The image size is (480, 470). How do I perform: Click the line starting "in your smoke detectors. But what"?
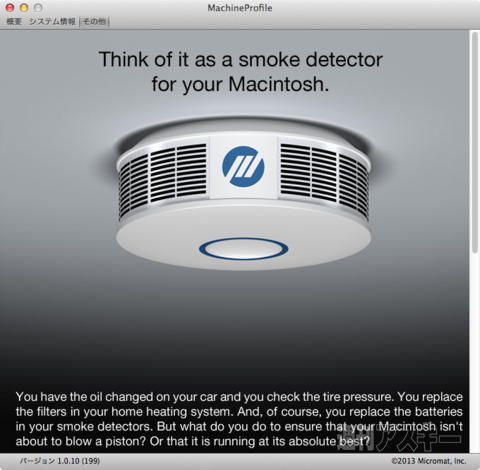tap(239, 426)
